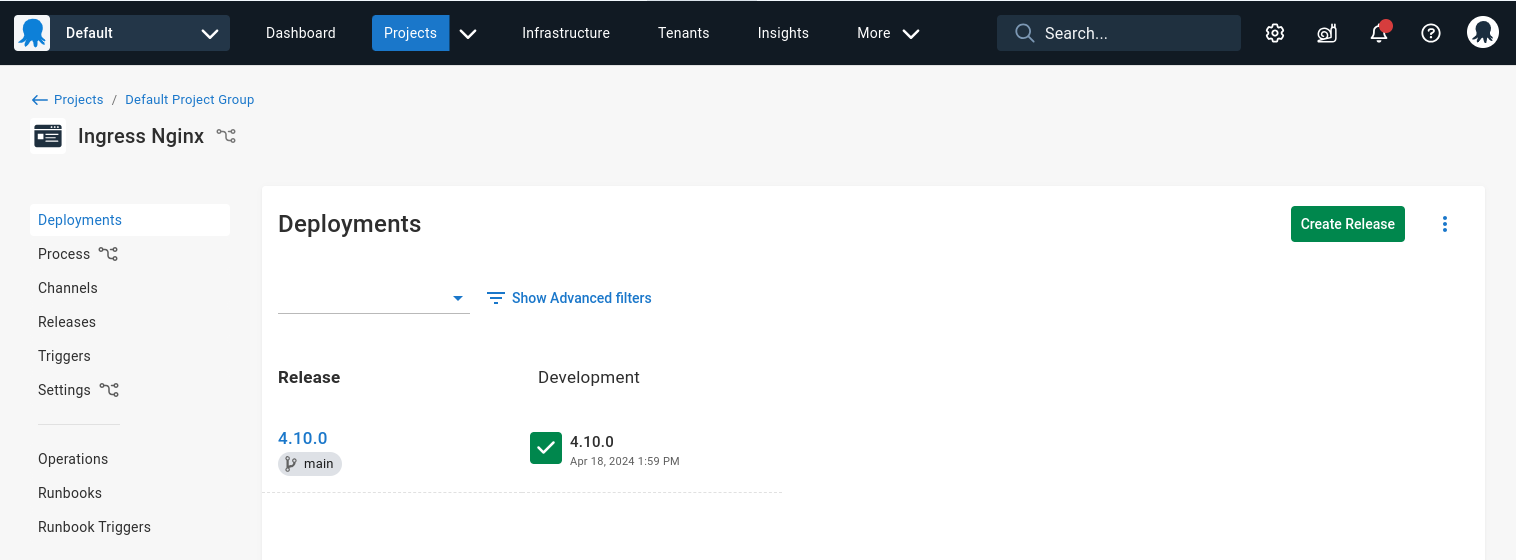Click the green successful deployment checkmark
The width and height of the screenshot is (1516, 560).
pos(546,448)
